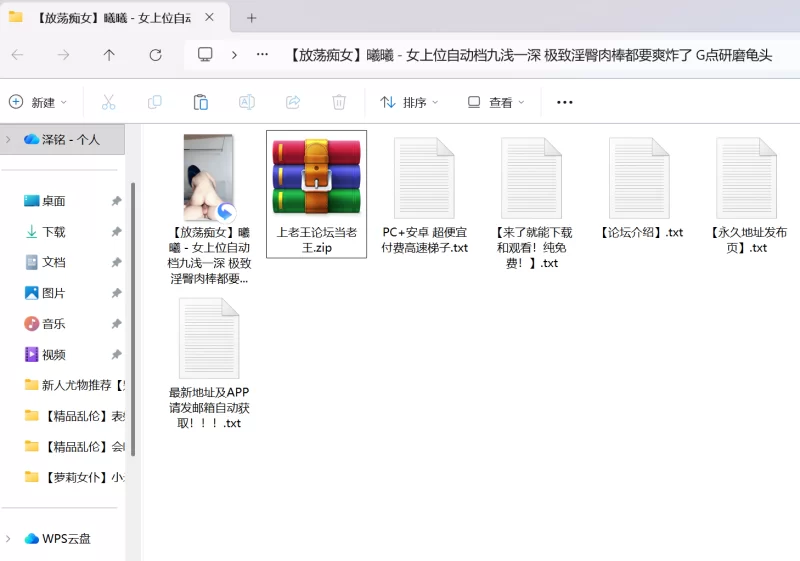Open the 新建 dropdown menu
The image size is (800, 561).
[x=38, y=102]
